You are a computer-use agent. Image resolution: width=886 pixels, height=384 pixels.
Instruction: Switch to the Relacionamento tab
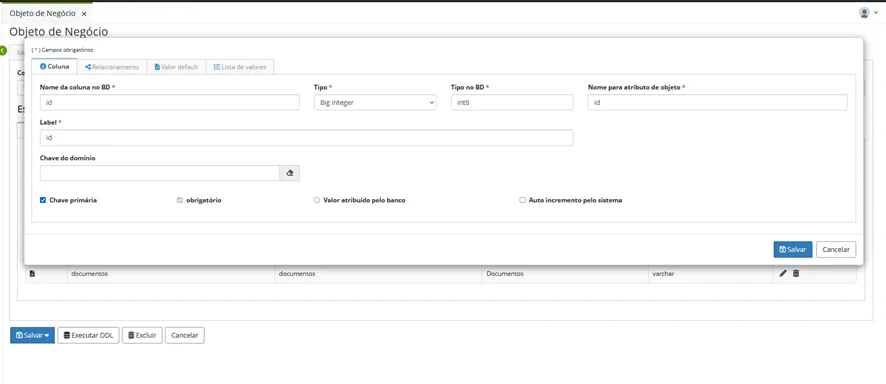point(112,67)
